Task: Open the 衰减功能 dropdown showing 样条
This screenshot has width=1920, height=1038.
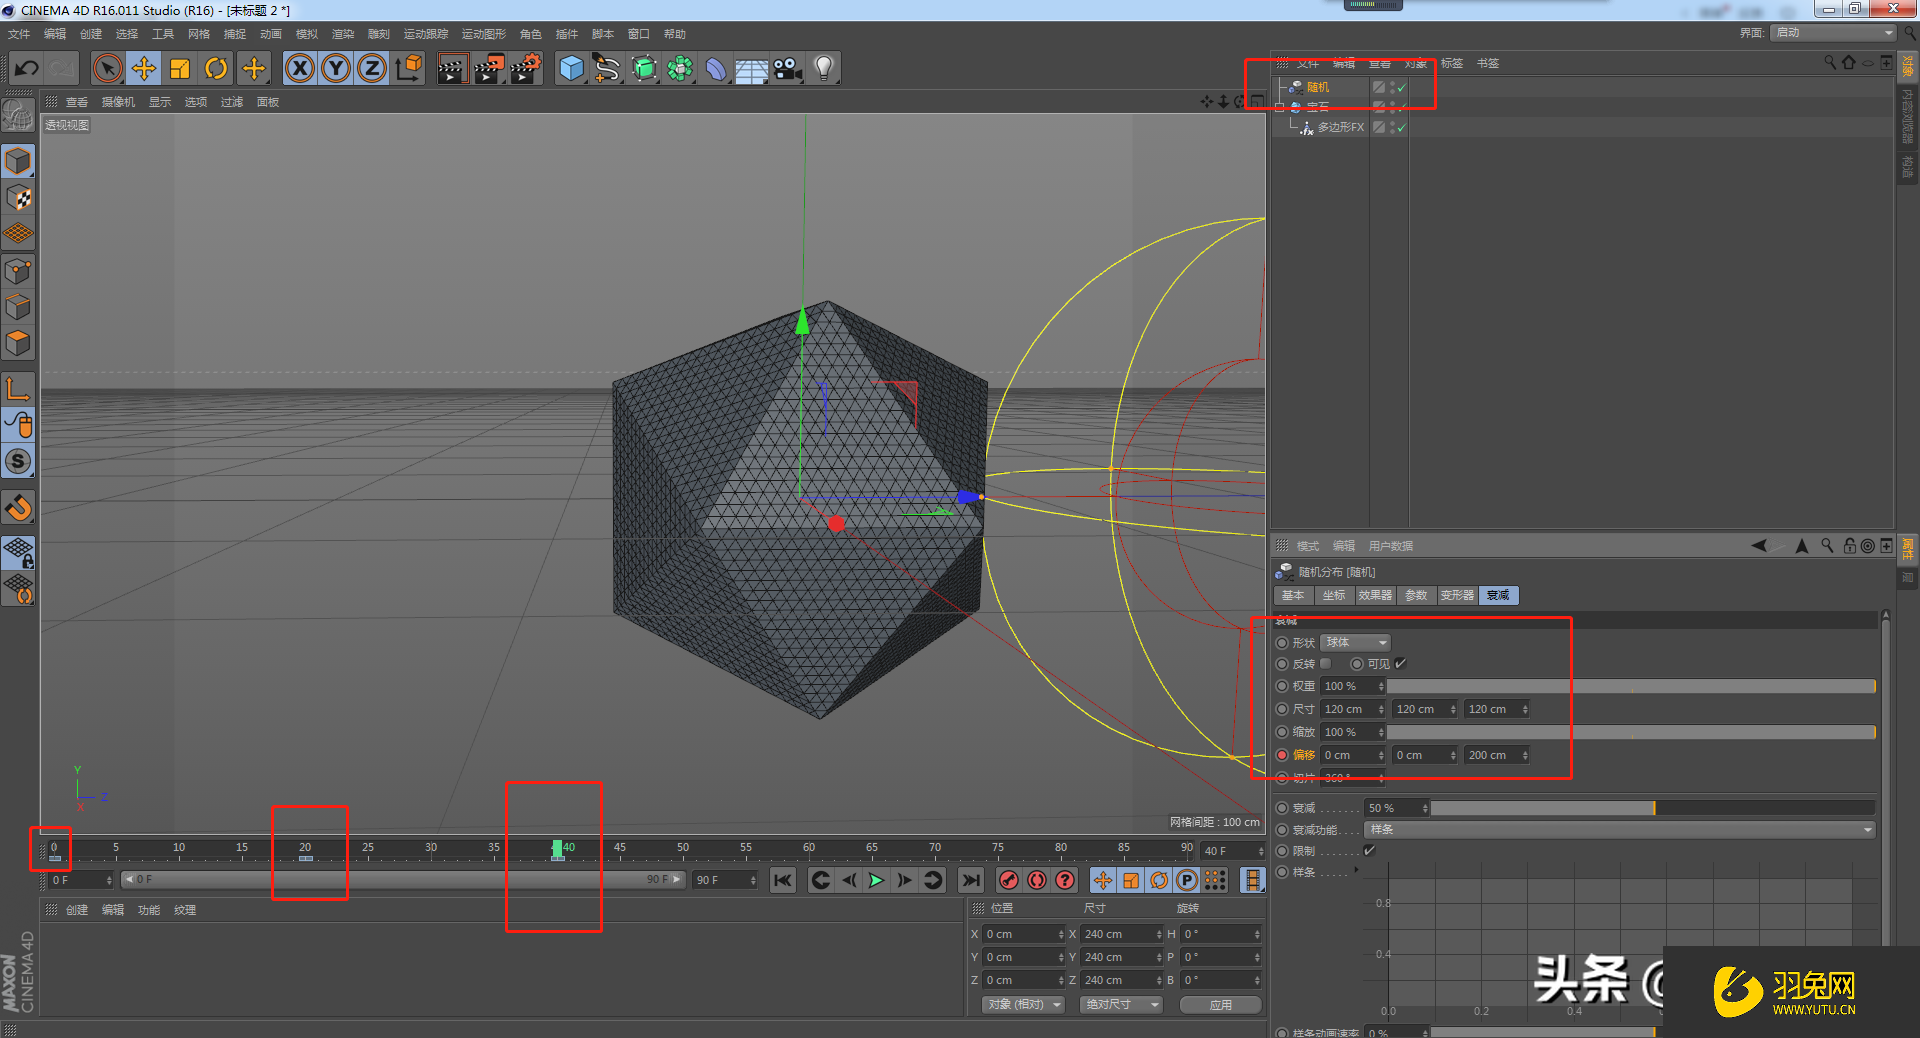Action: tap(1620, 830)
